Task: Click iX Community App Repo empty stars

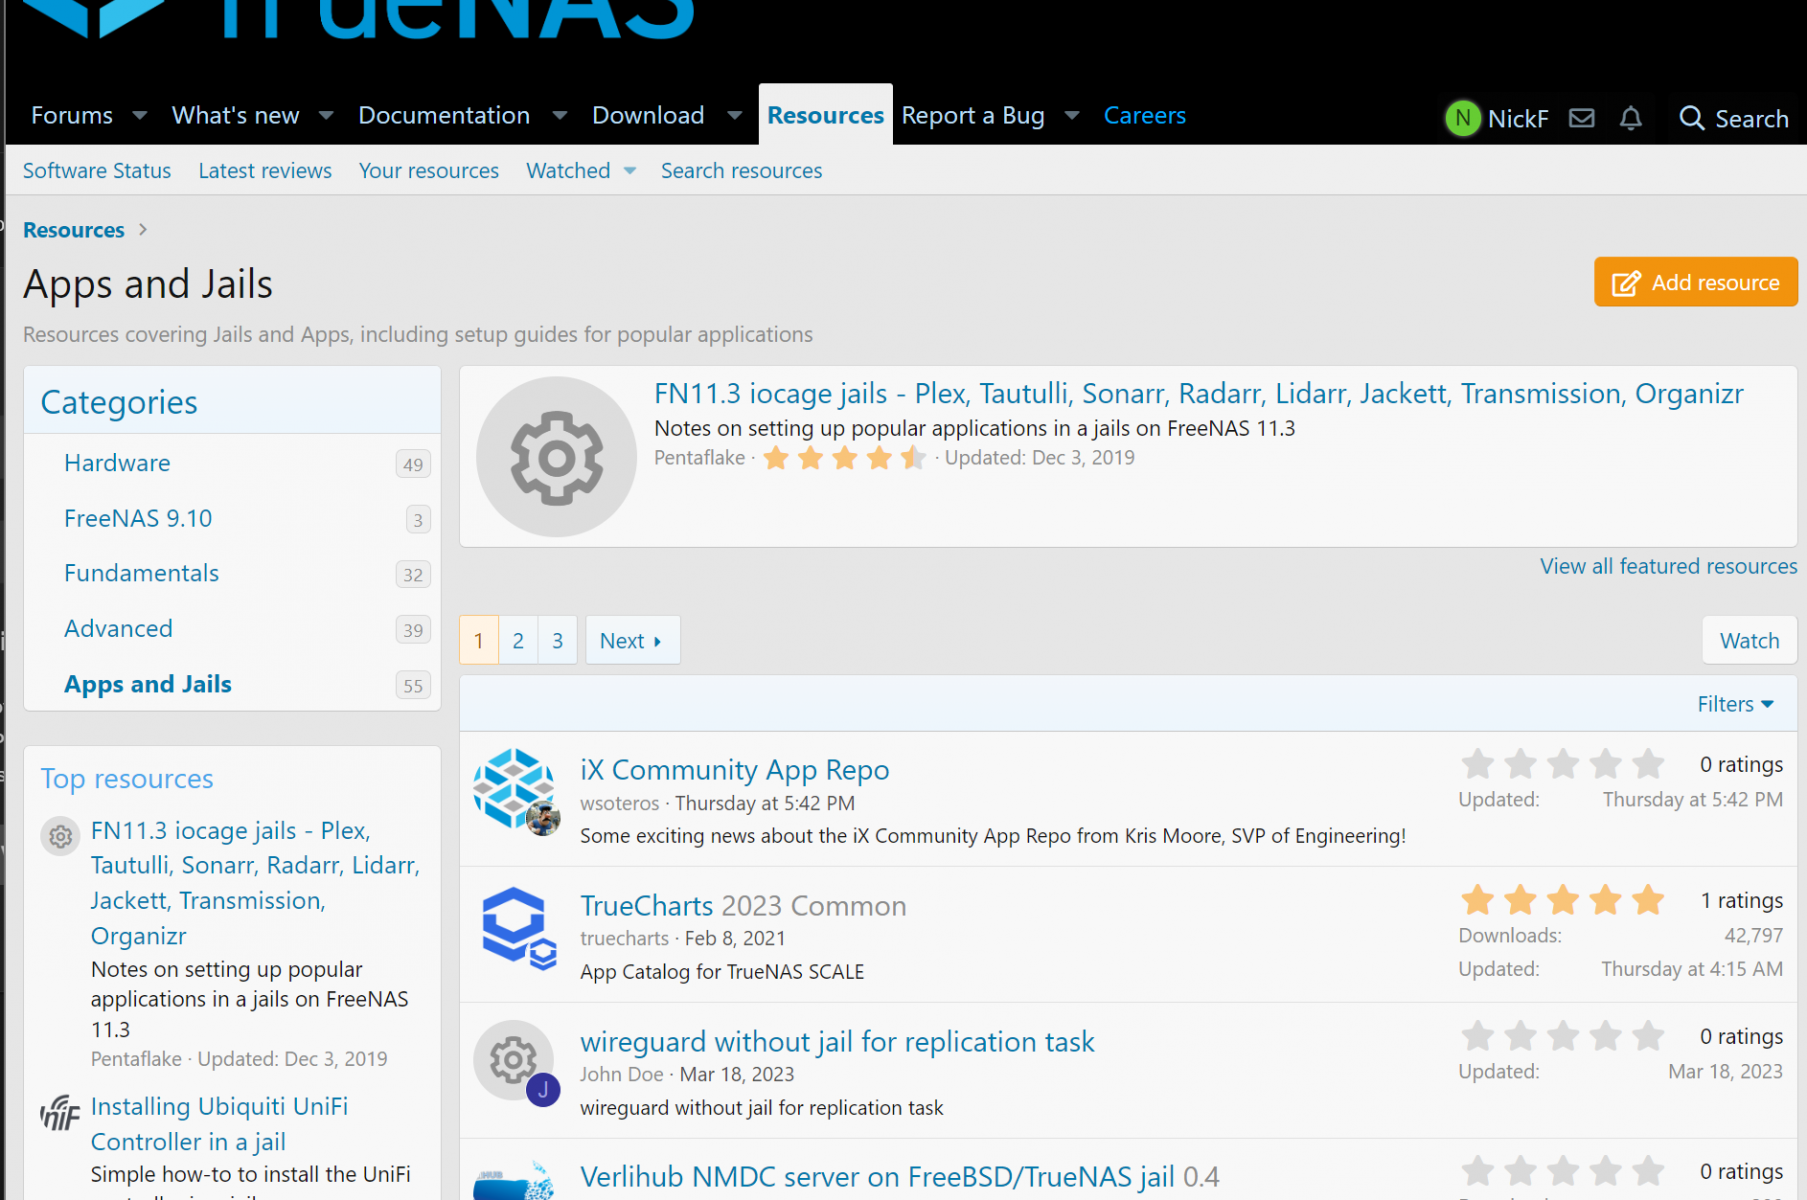Action: click(1562, 764)
